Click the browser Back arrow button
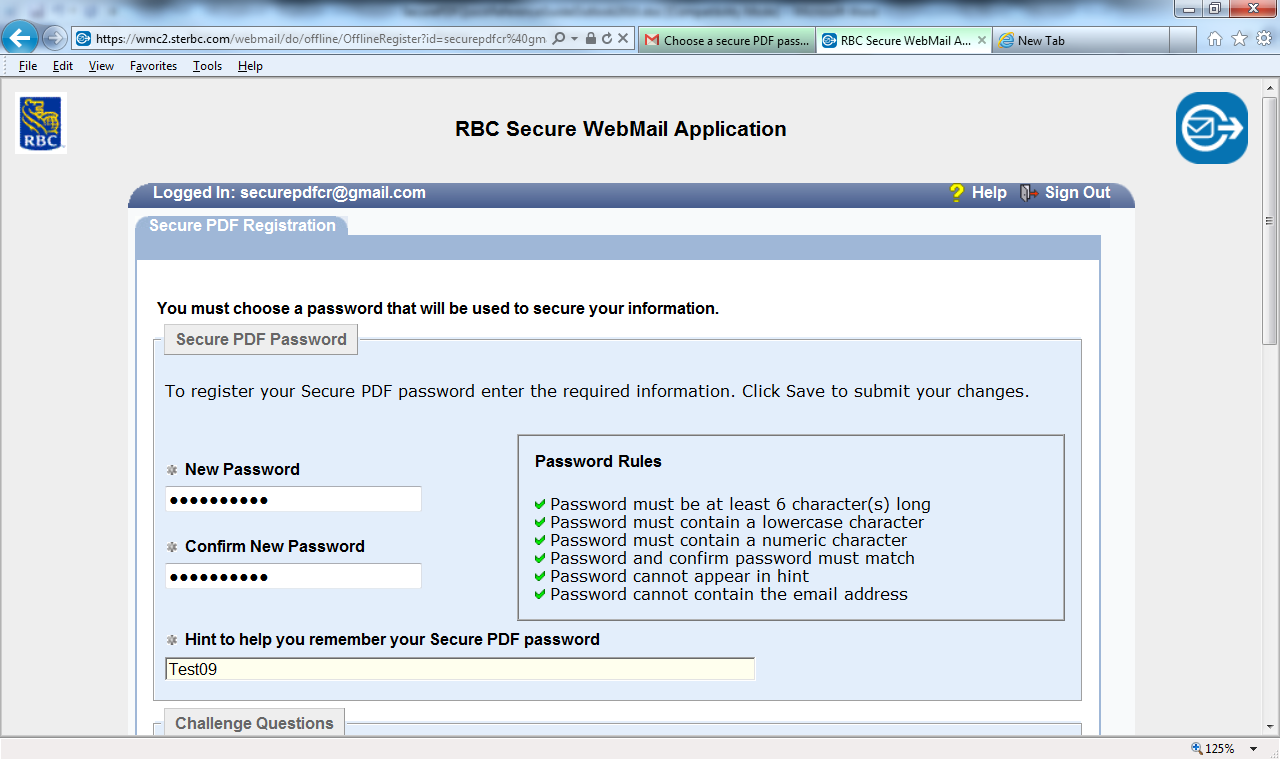The height and width of the screenshot is (760, 1280). click(x=20, y=39)
